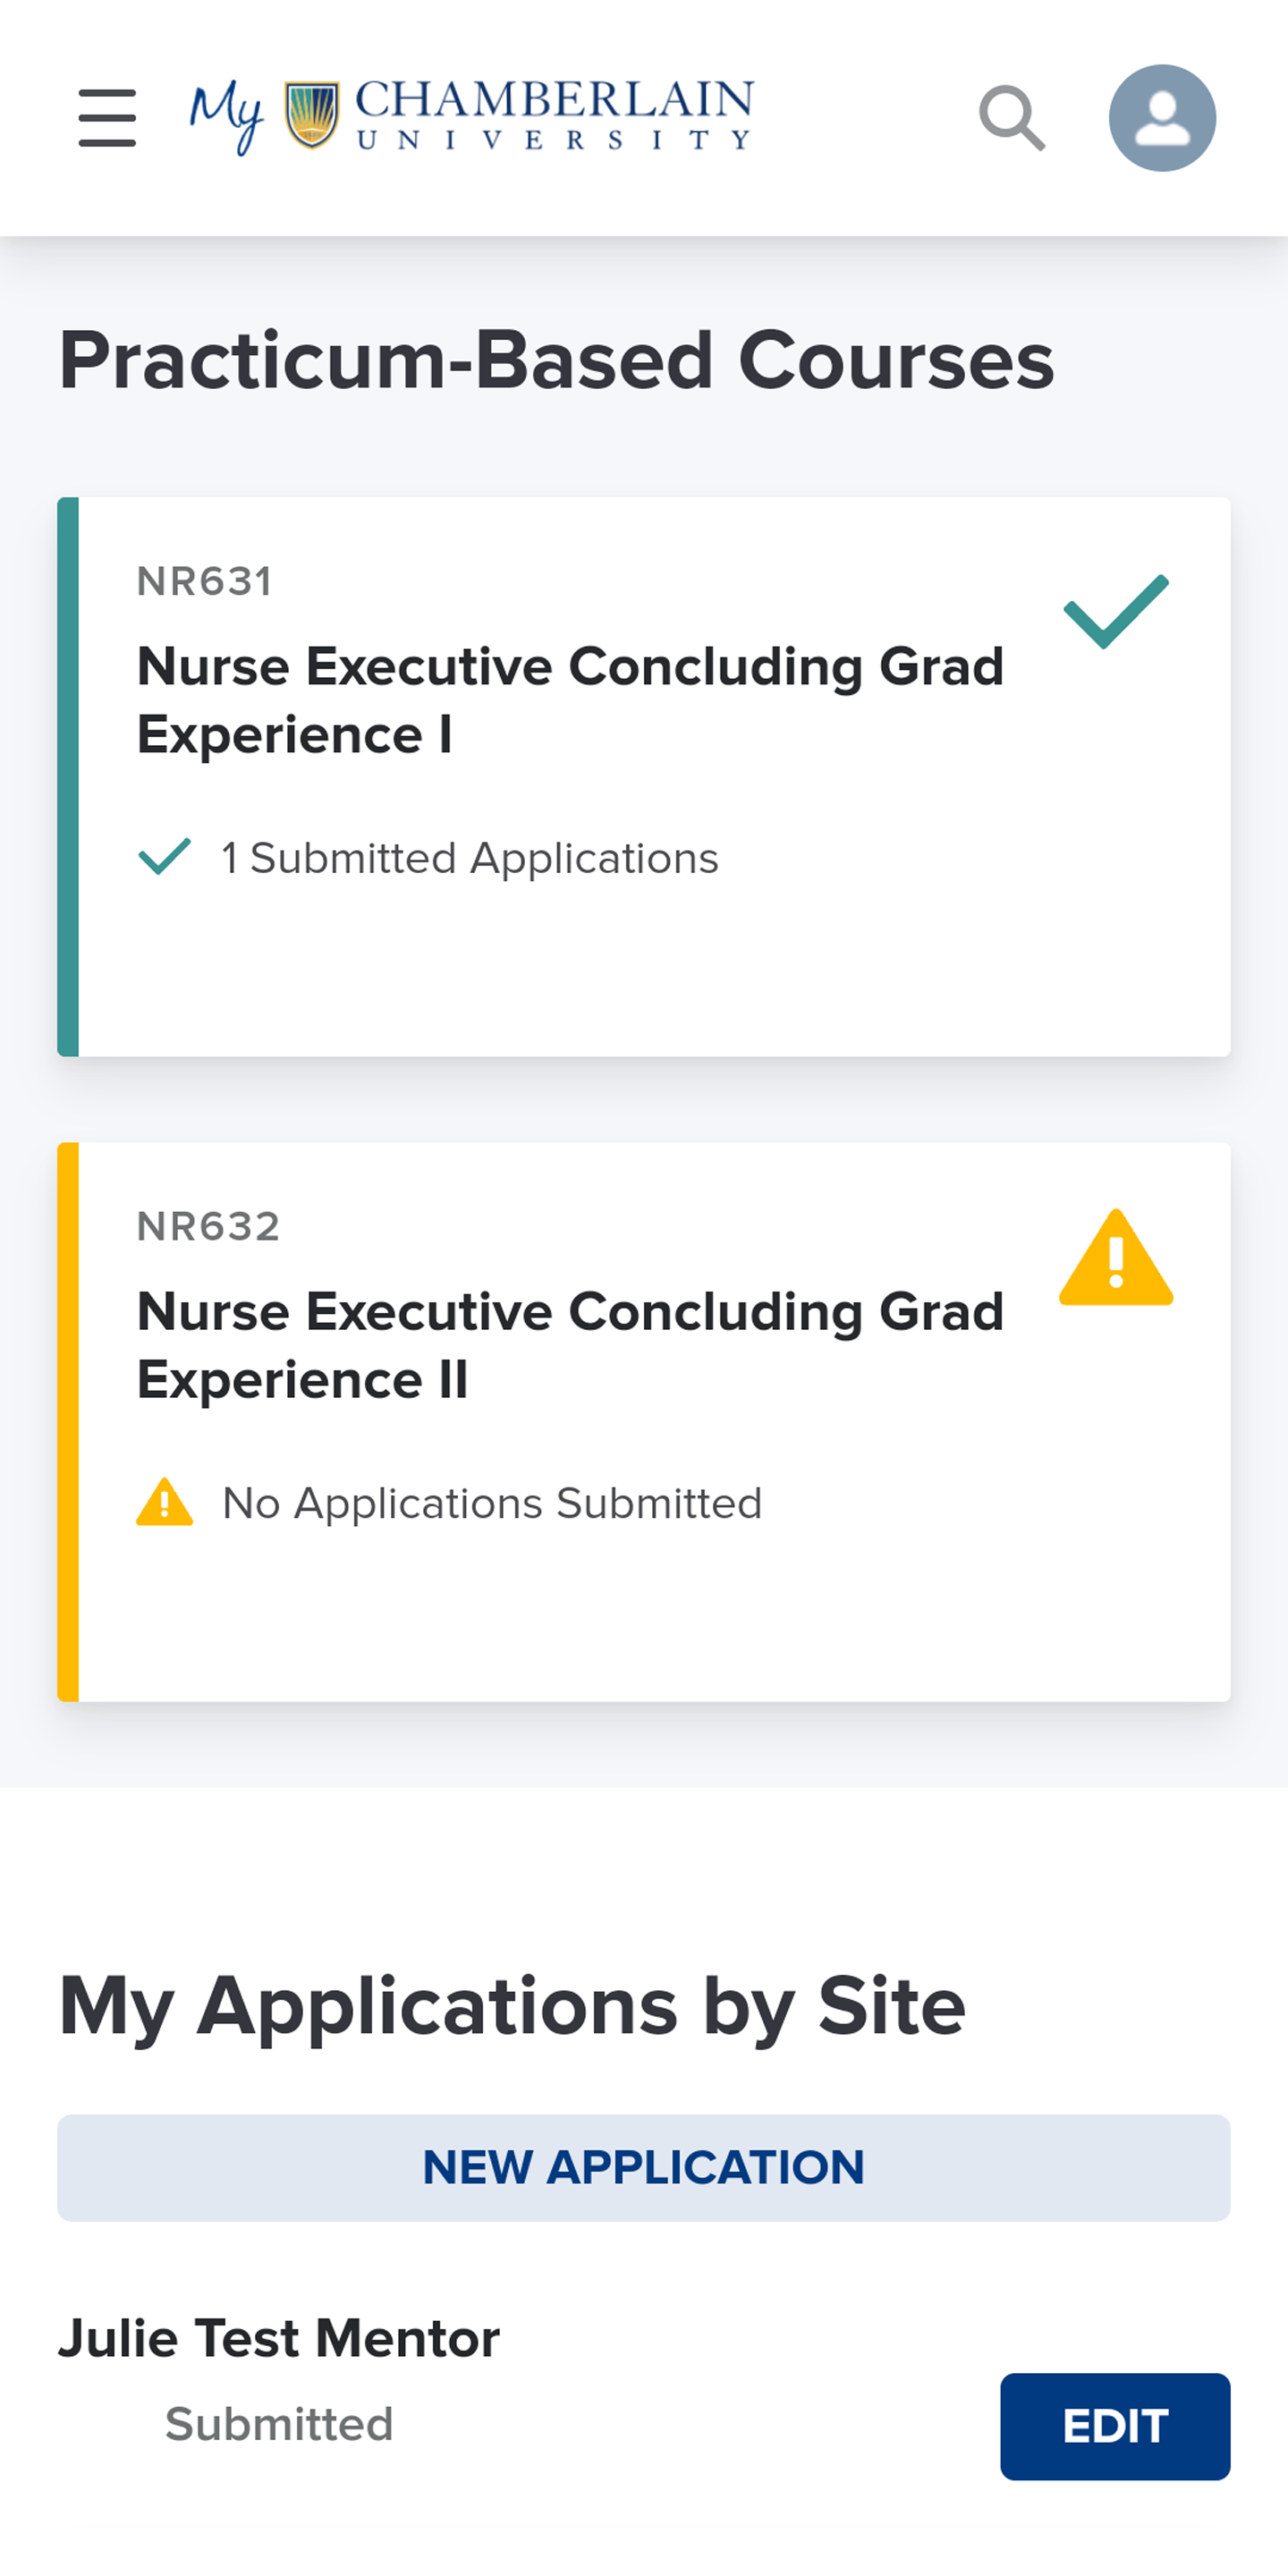Open the hamburger navigation menu

coord(107,118)
